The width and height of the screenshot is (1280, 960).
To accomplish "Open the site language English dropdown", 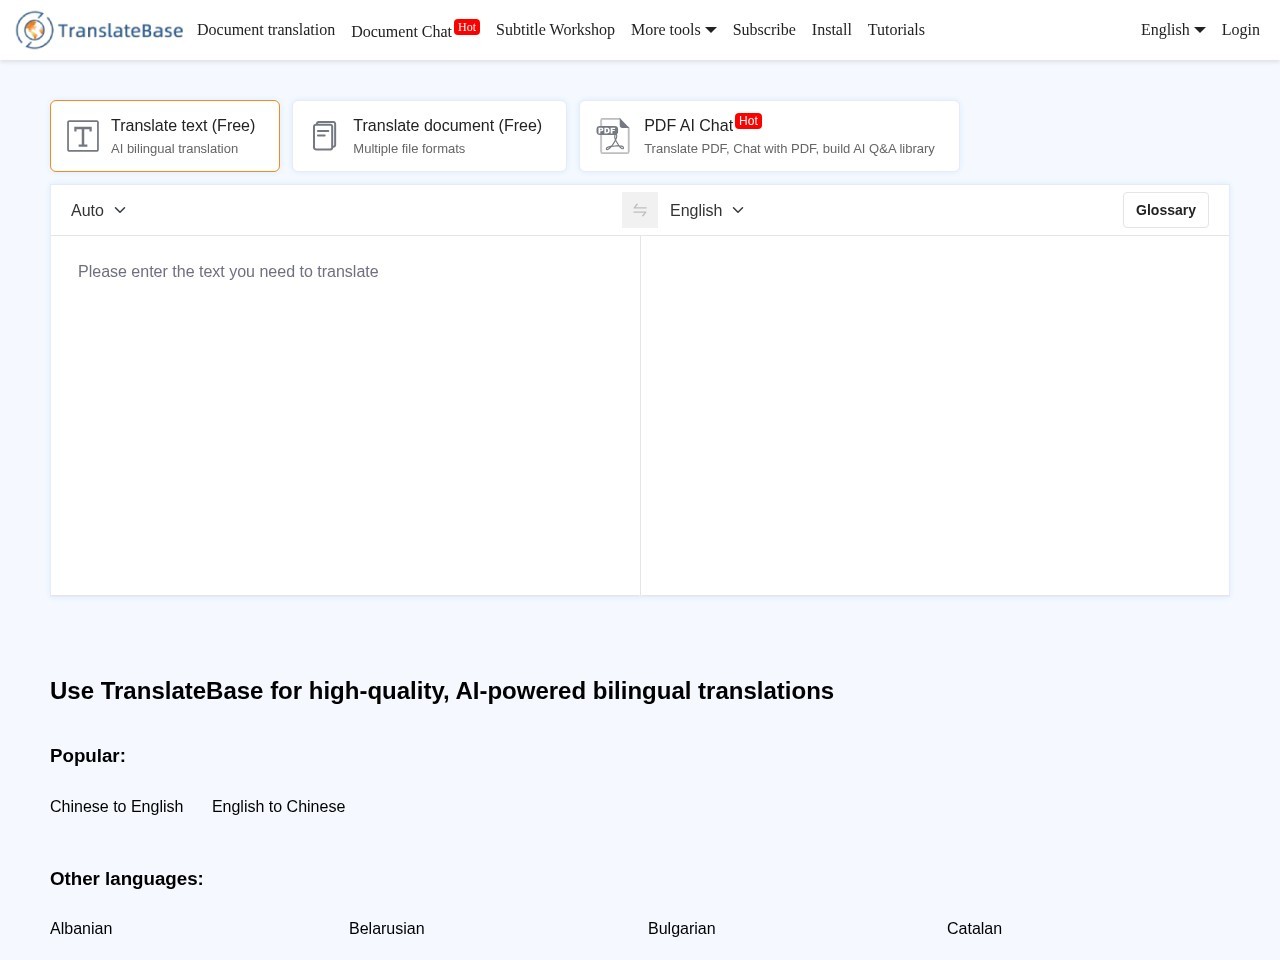I will [x=1173, y=30].
